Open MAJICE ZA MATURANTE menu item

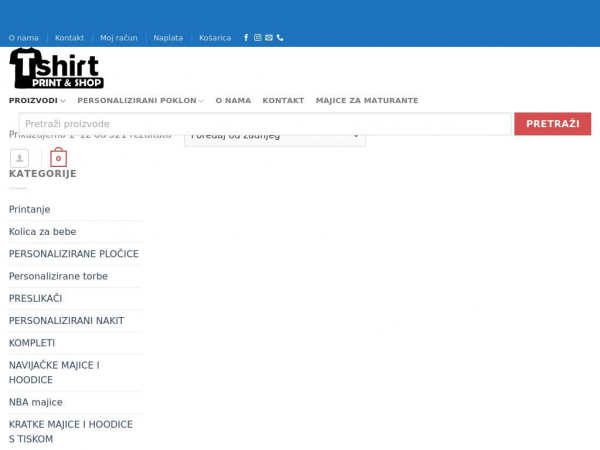[x=367, y=100]
